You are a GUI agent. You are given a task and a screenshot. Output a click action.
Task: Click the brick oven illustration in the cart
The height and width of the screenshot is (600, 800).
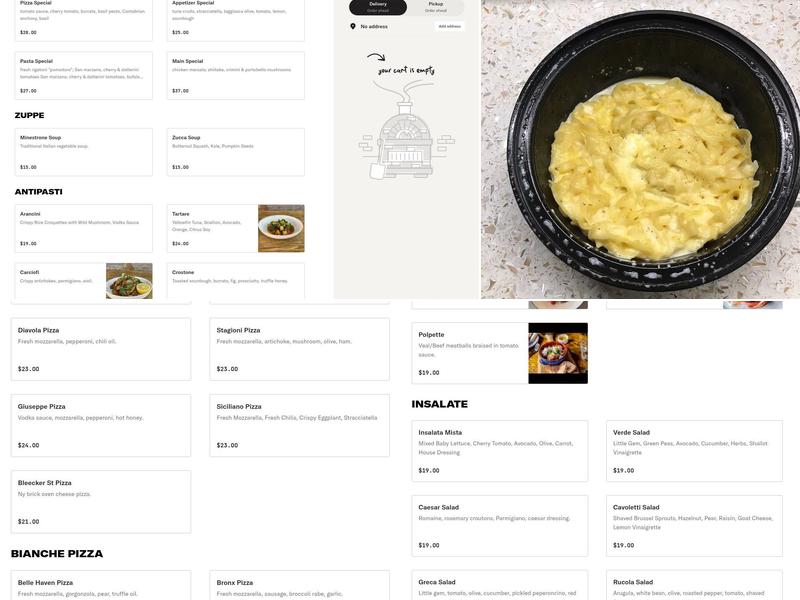pyautogui.click(x=406, y=131)
